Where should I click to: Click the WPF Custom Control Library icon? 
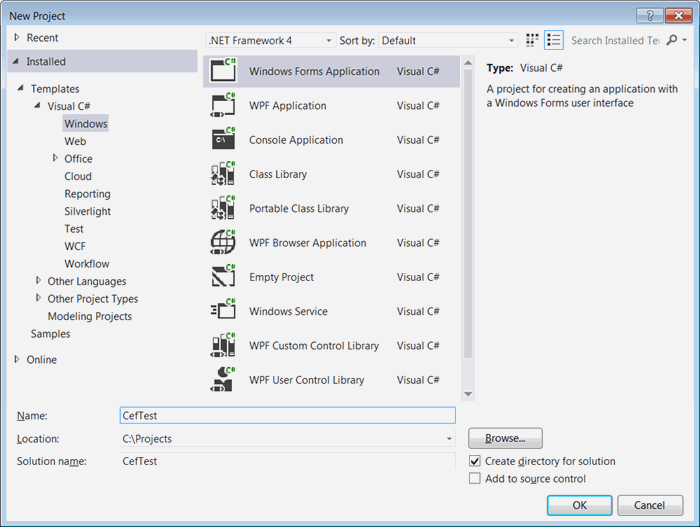(223, 345)
